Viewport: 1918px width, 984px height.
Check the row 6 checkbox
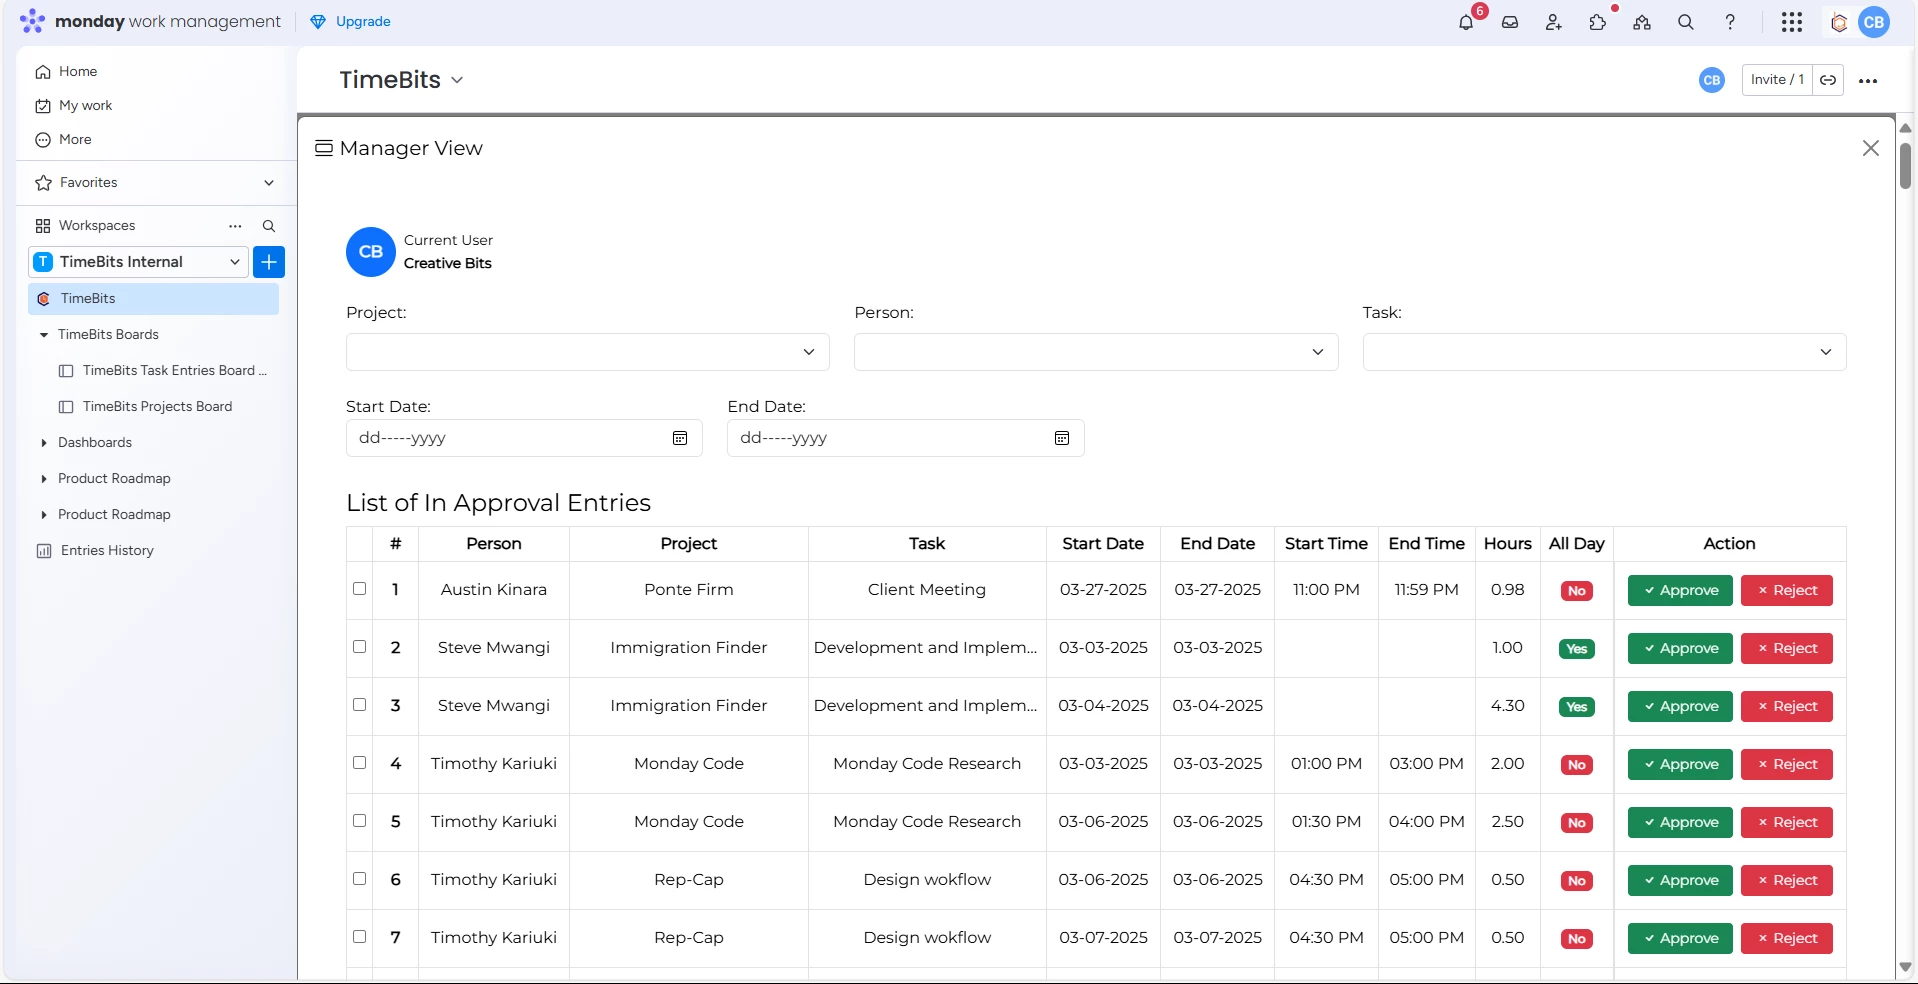[x=360, y=879]
